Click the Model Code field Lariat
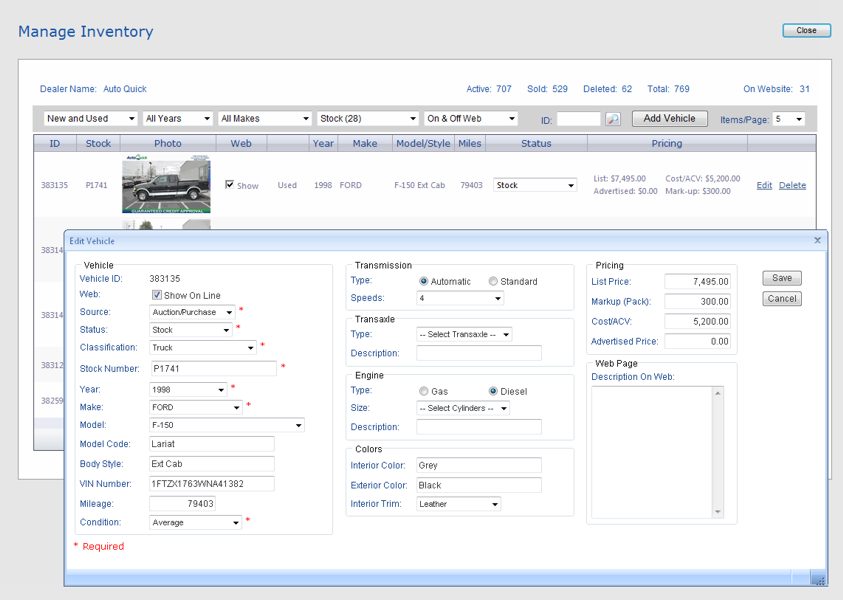Image resolution: width=843 pixels, height=600 pixels. pyautogui.click(x=212, y=444)
